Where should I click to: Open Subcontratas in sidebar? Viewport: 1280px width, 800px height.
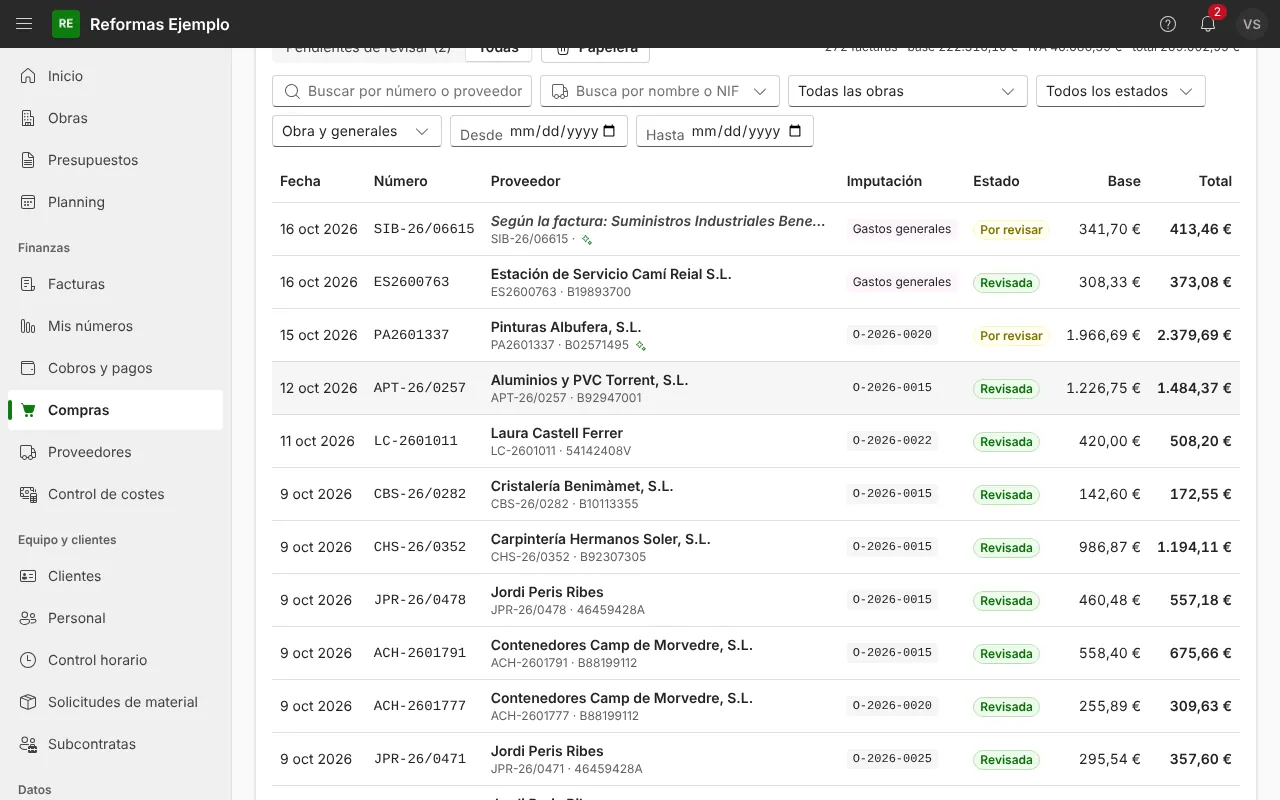115,744
